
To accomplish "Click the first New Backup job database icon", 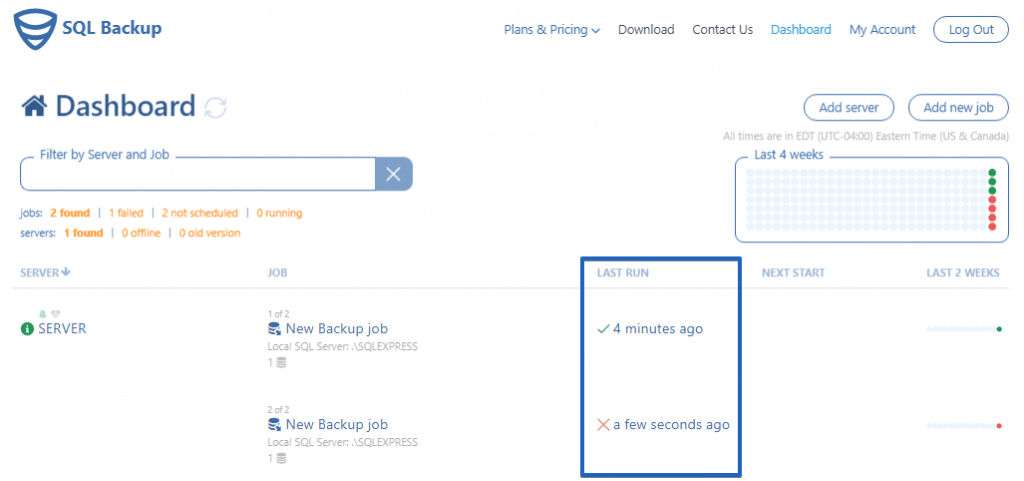I will coord(274,329).
